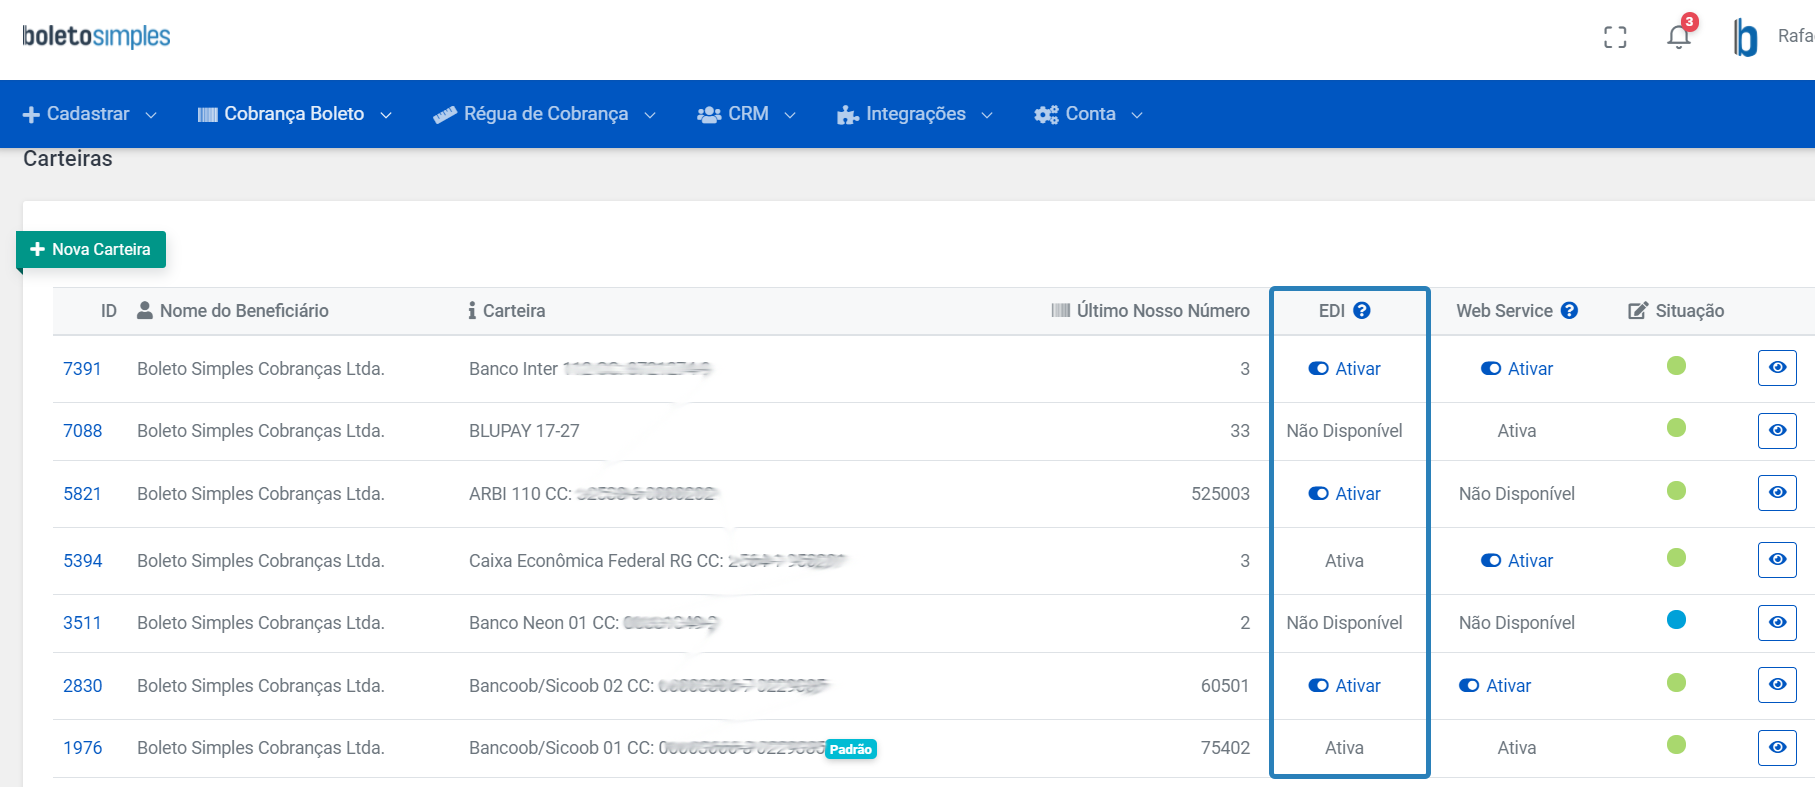Click the EDI help question mark icon

[x=1362, y=311]
